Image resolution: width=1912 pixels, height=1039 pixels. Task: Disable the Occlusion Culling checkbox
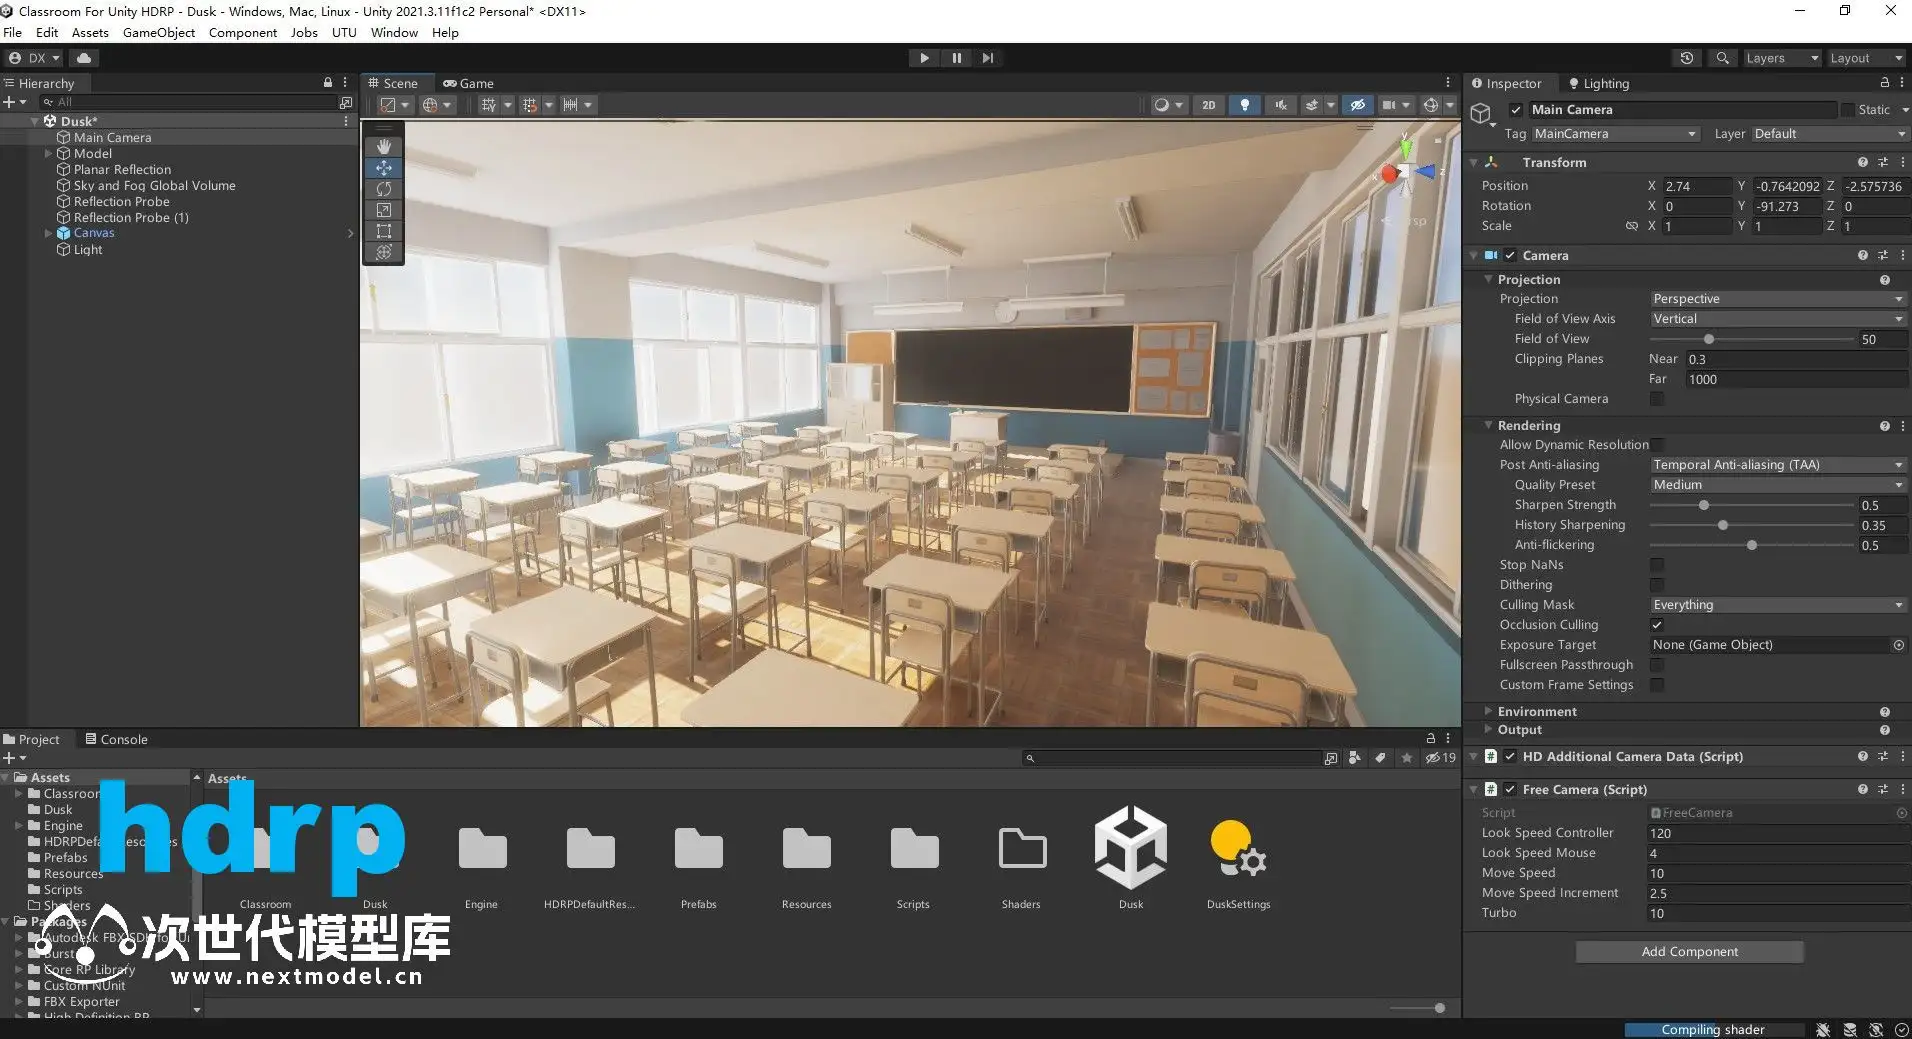pyautogui.click(x=1657, y=625)
